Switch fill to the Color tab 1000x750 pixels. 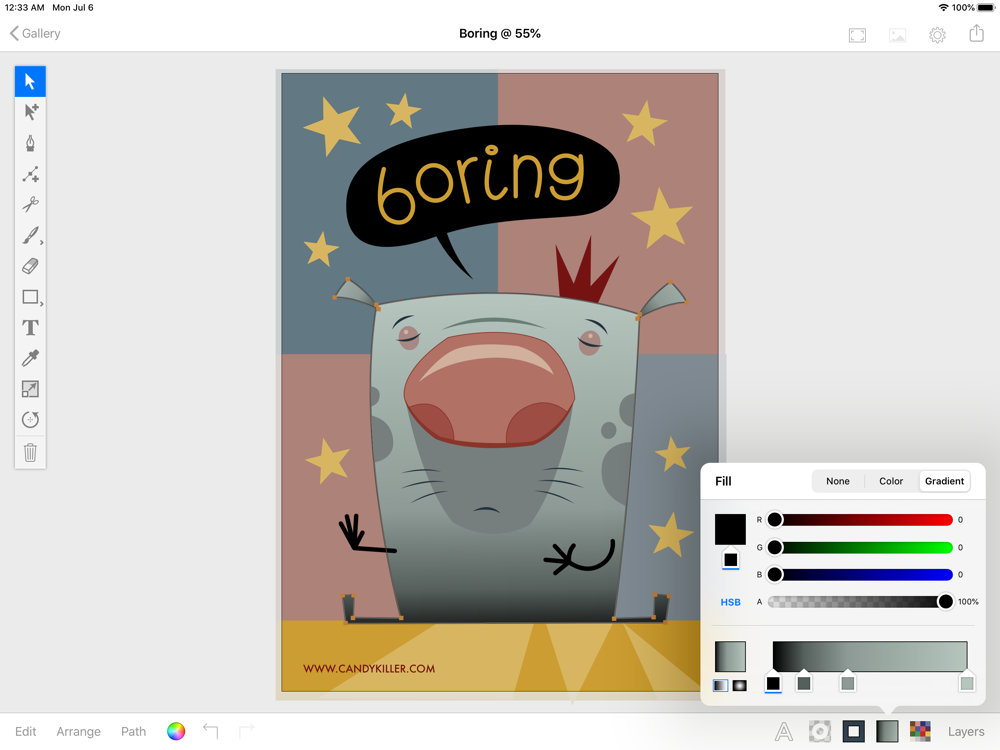pyautogui.click(x=891, y=481)
